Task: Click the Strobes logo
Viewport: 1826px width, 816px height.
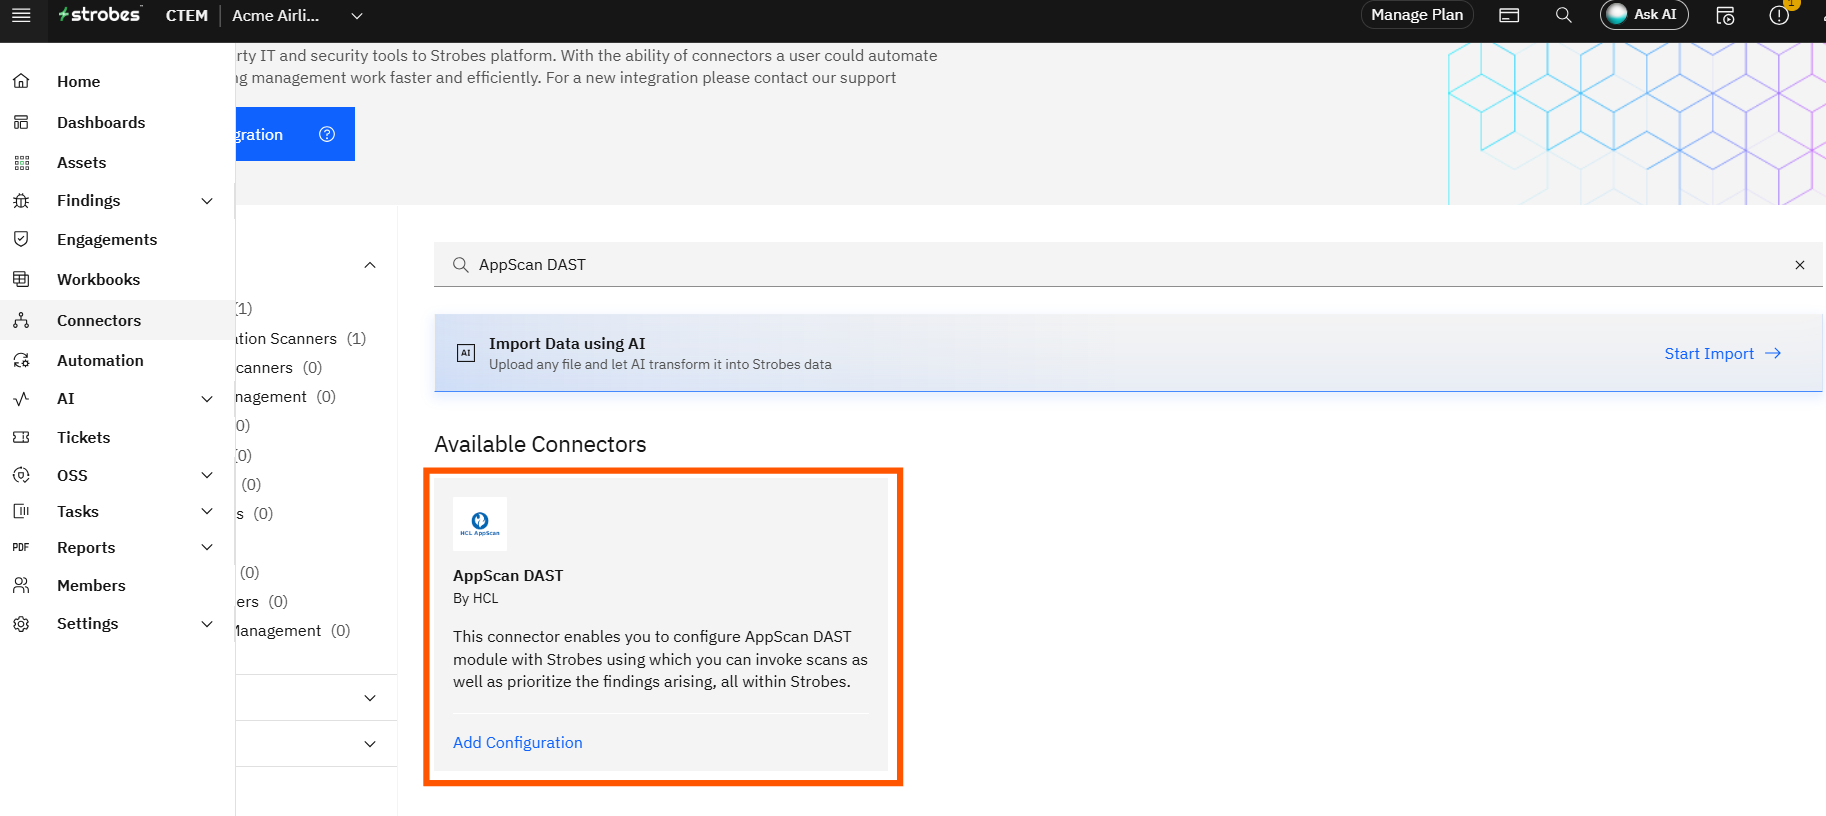Action: click(x=100, y=15)
